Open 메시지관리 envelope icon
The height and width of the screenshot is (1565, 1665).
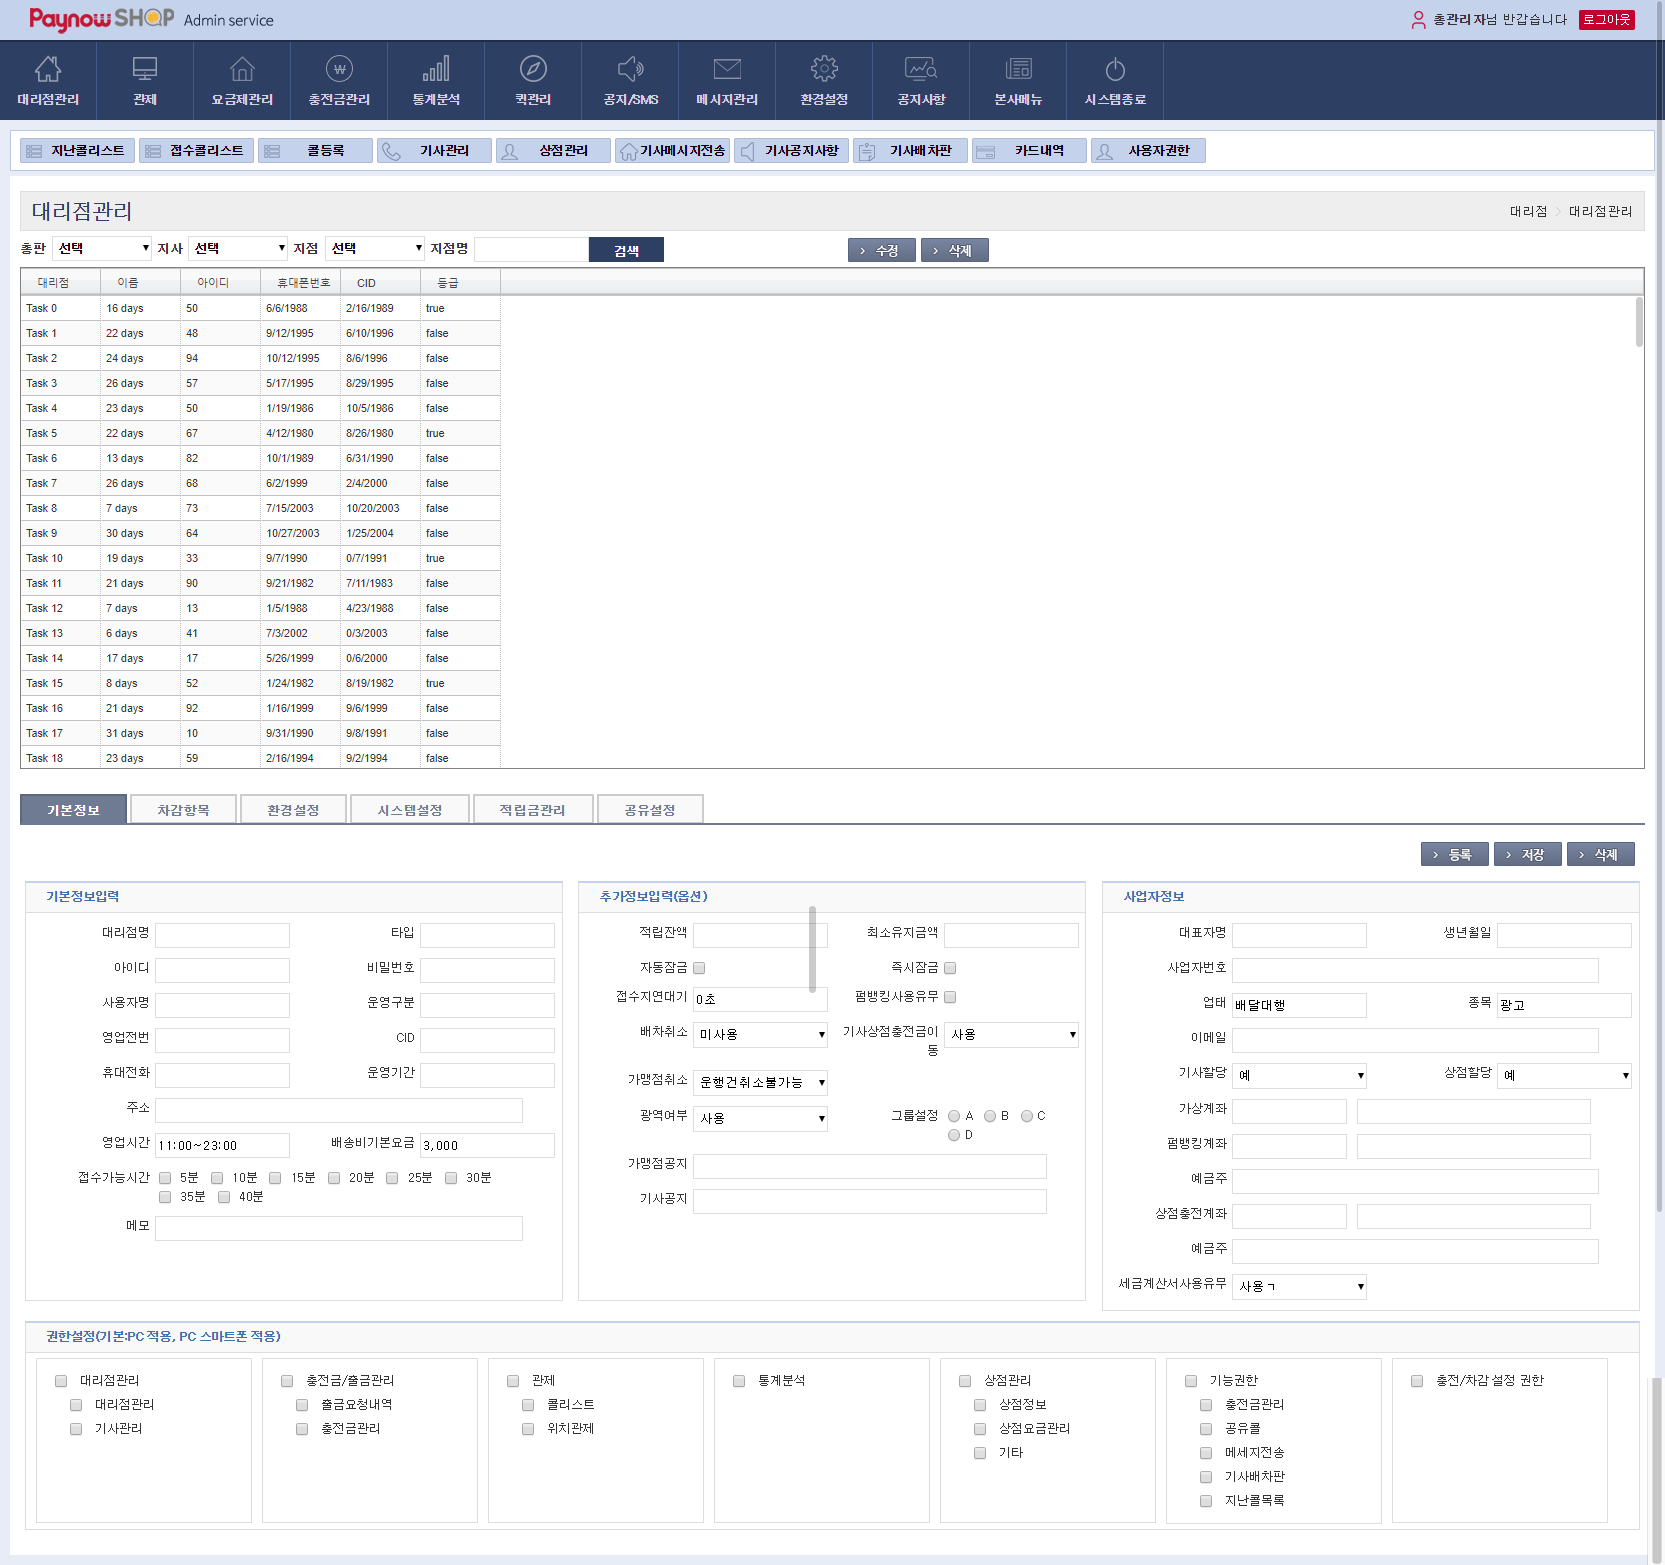[727, 70]
